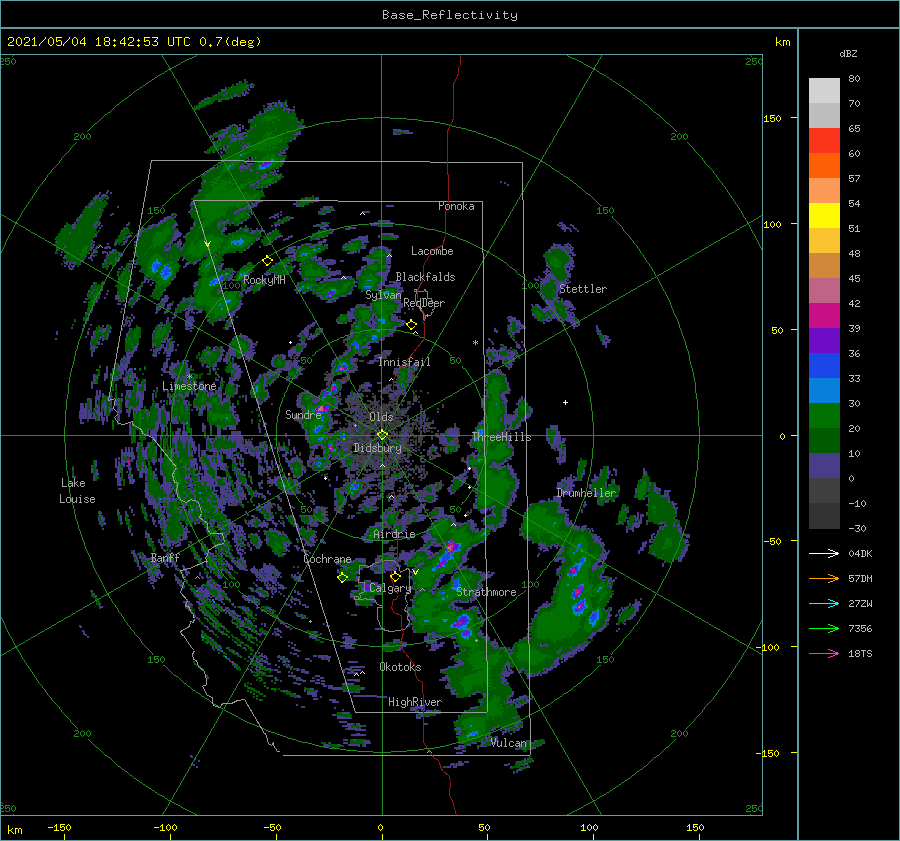Screen dimensions: 900x841
Task: Click the Sylvan label on map
Action: tap(383, 295)
